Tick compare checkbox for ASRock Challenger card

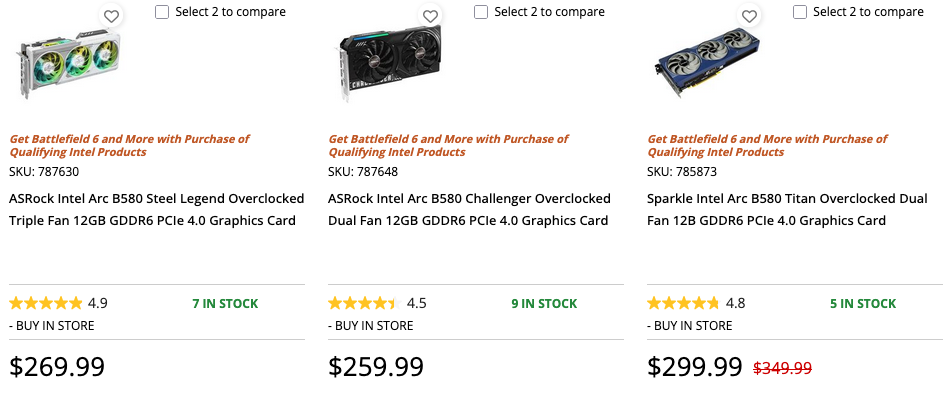[x=481, y=12]
